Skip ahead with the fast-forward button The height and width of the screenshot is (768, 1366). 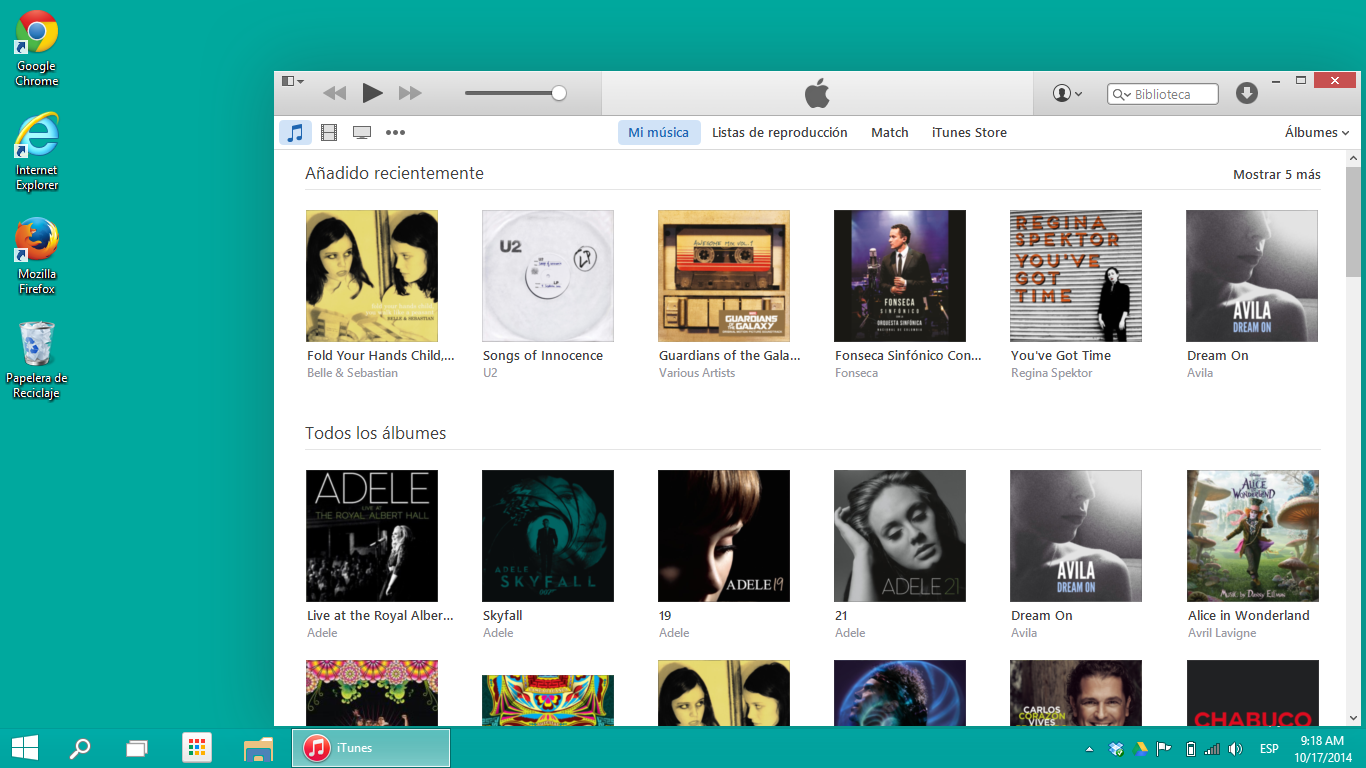tap(410, 93)
